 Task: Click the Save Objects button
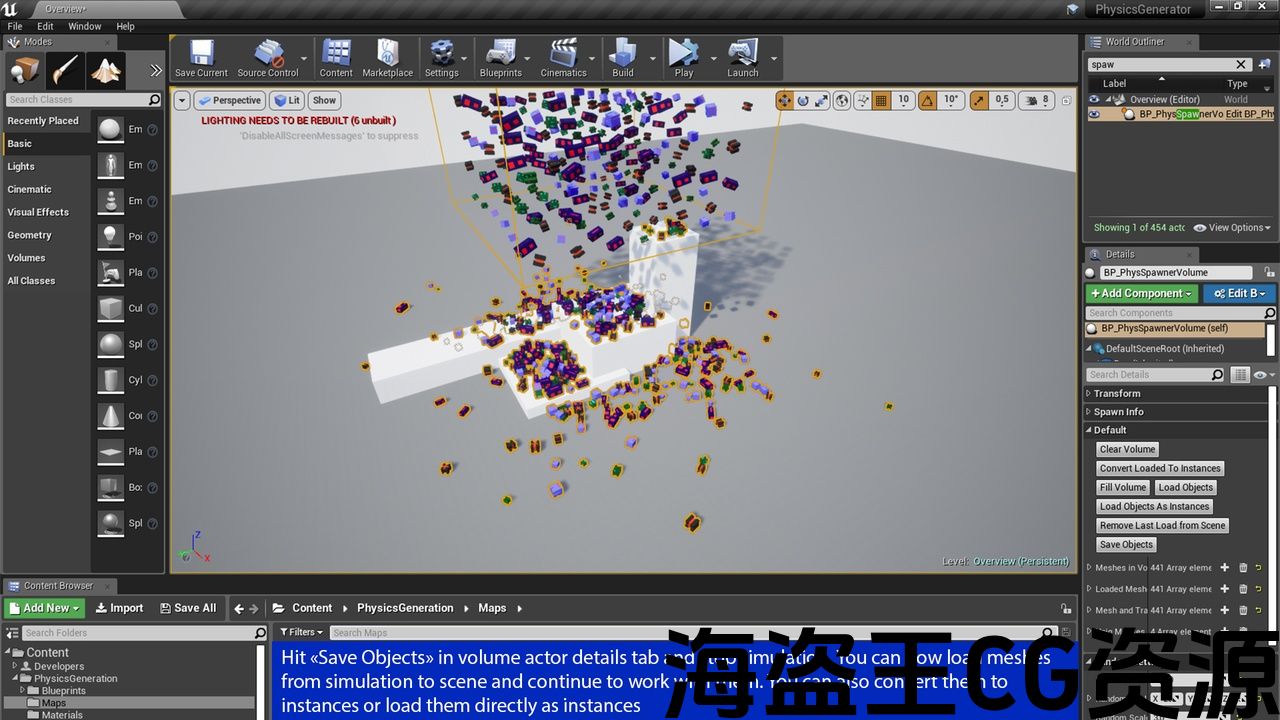click(x=1126, y=545)
